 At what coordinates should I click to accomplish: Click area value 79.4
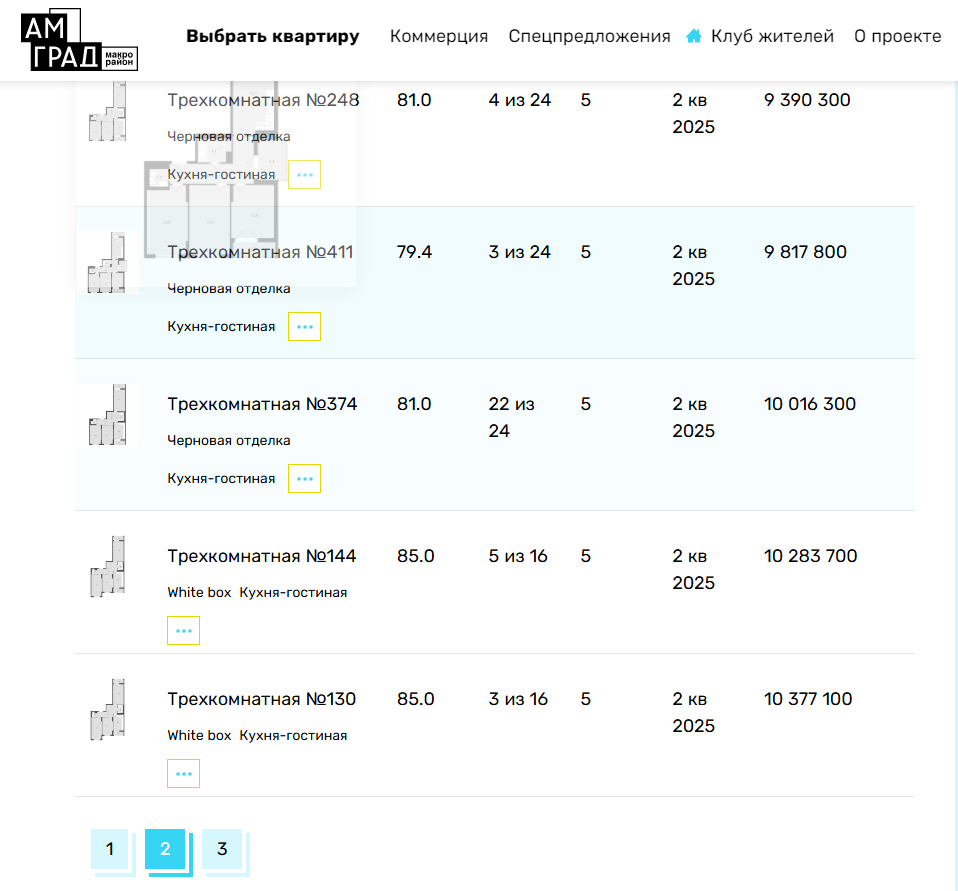coord(414,252)
